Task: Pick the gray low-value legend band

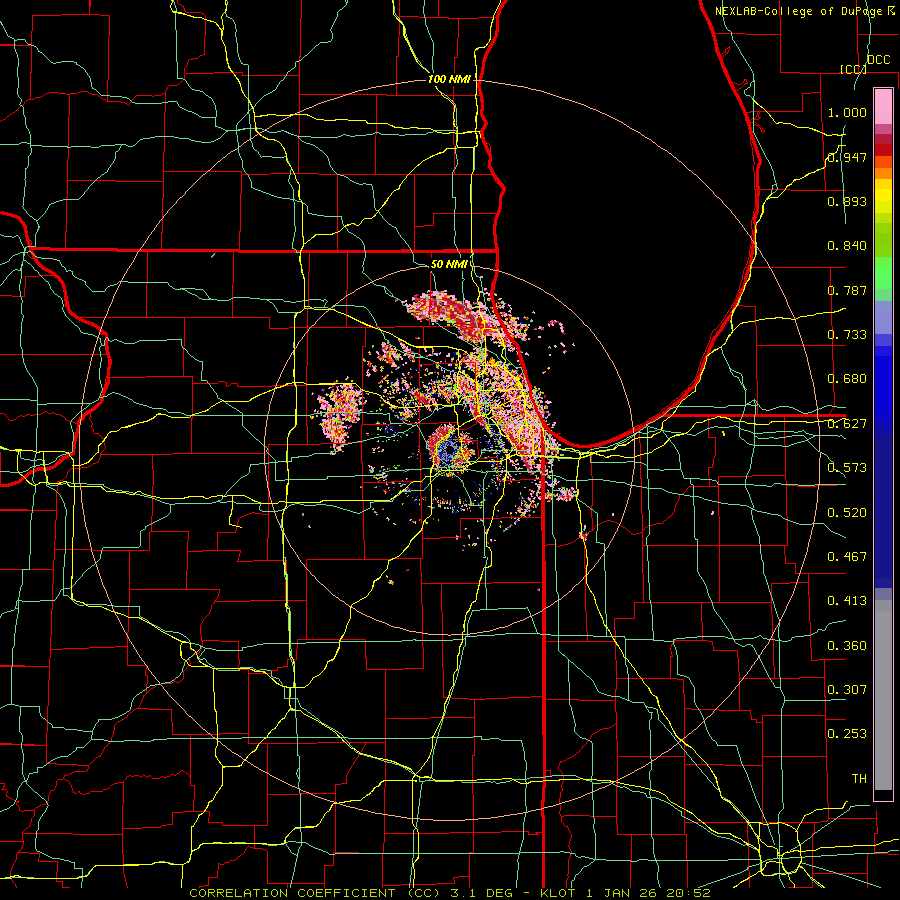Action: click(x=883, y=695)
